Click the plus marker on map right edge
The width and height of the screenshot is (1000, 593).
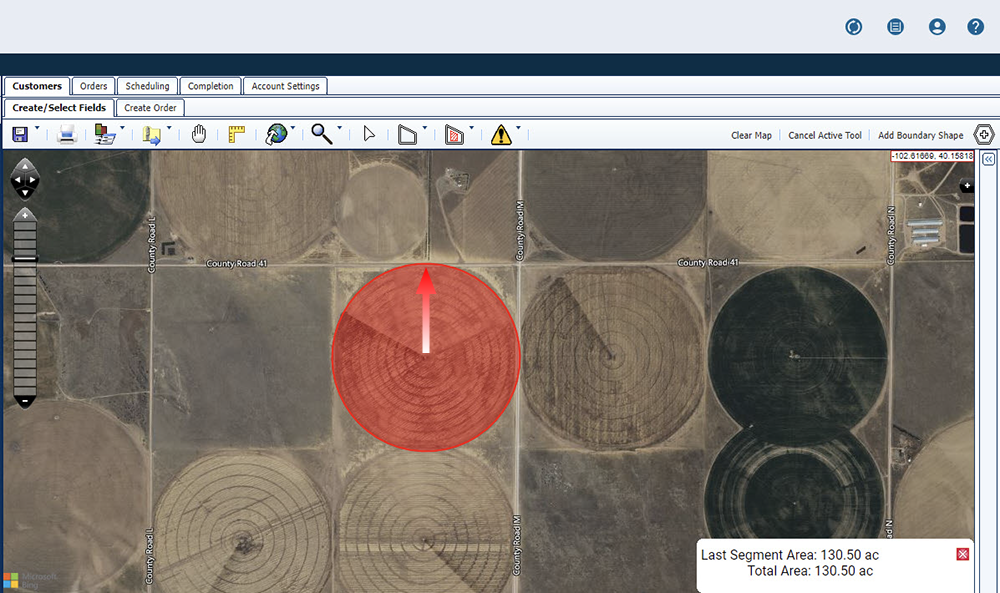[x=967, y=186]
